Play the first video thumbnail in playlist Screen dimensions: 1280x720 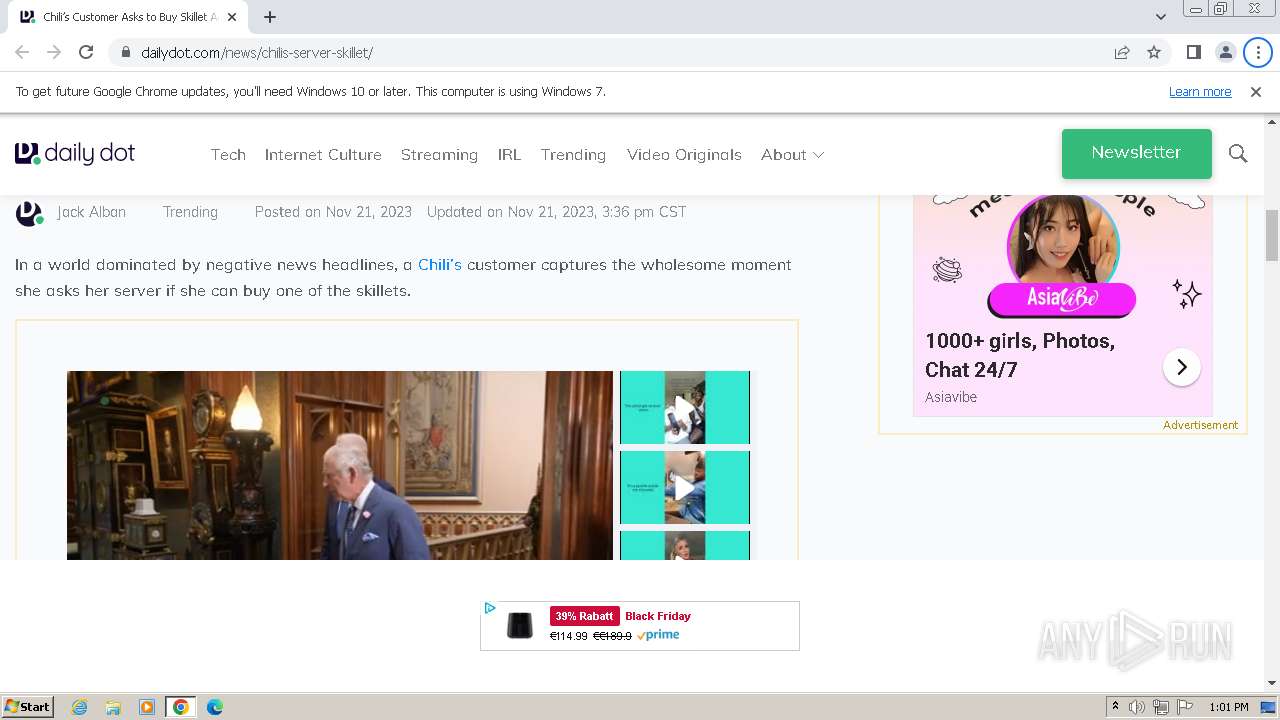(x=684, y=407)
